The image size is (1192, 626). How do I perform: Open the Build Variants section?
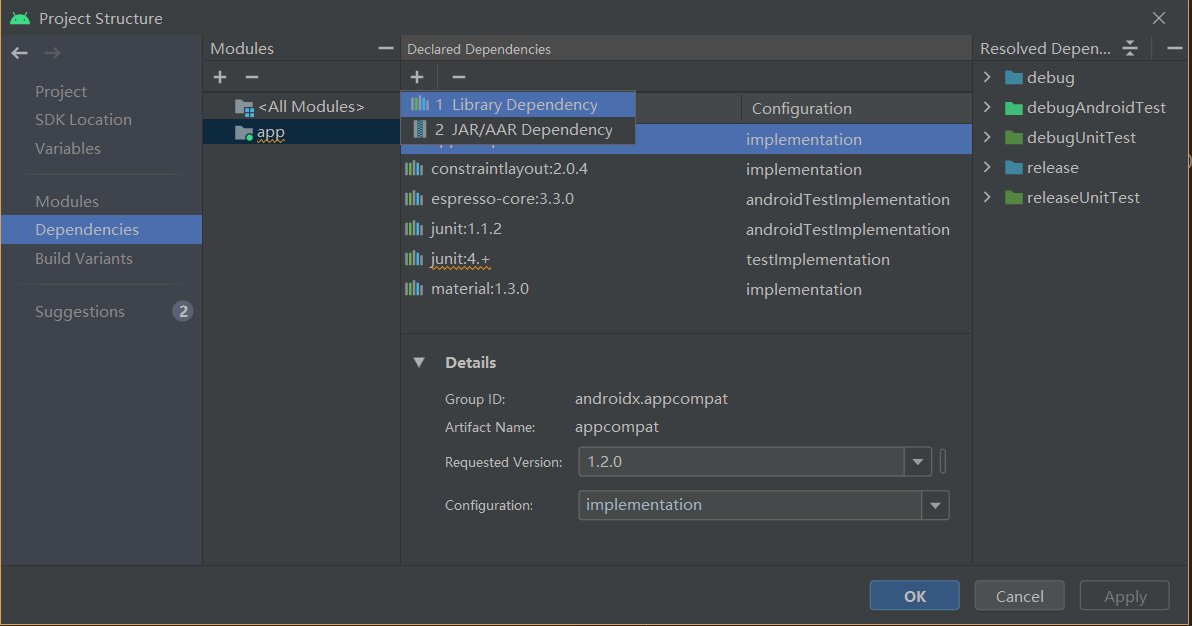click(84, 259)
